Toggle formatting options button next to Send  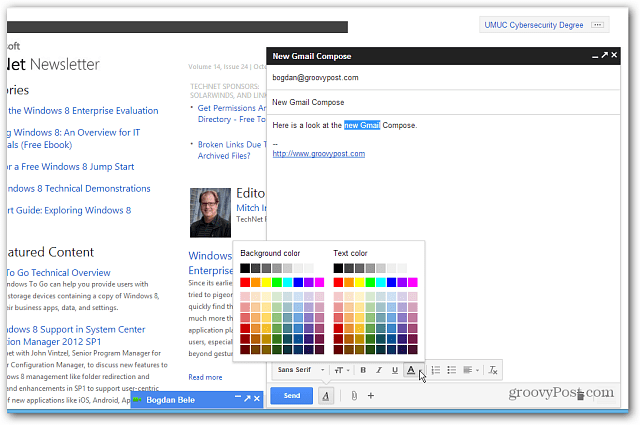(x=326, y=396)
